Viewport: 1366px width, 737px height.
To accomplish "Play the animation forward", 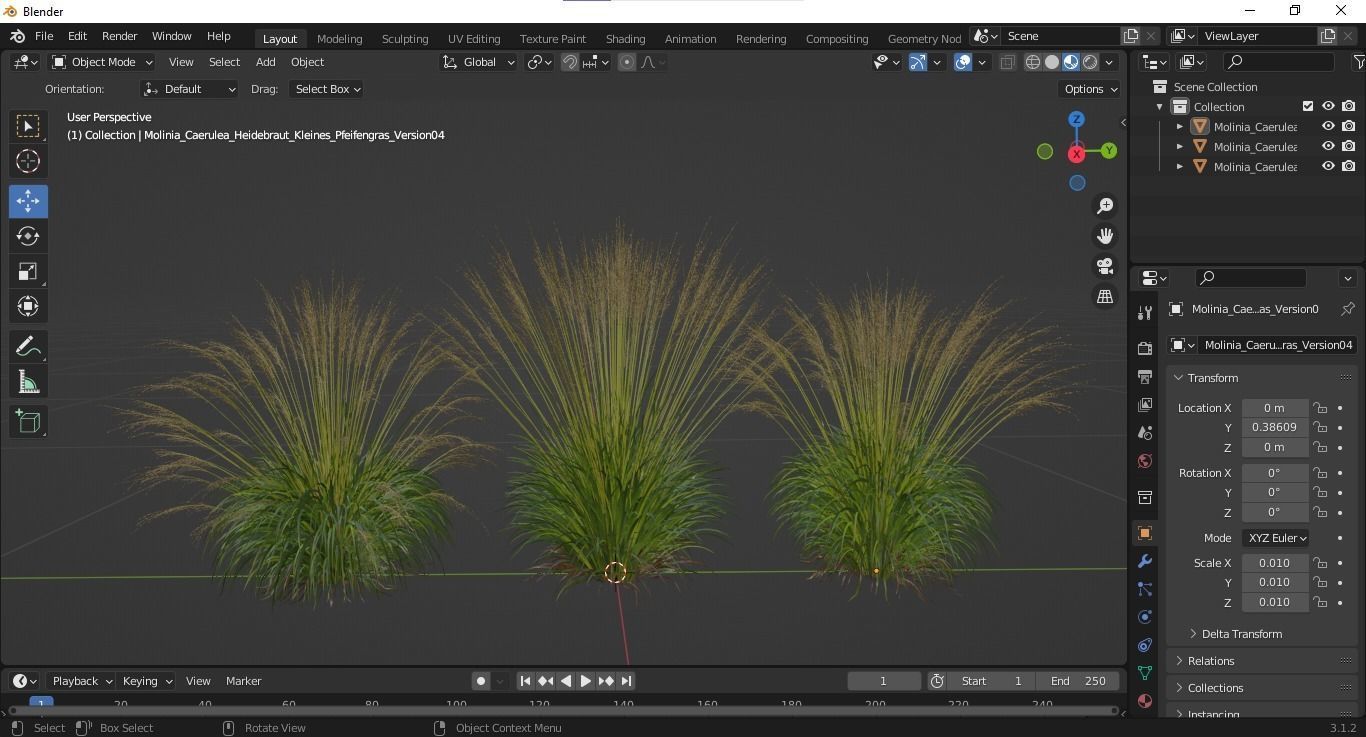I will (586, 681).
